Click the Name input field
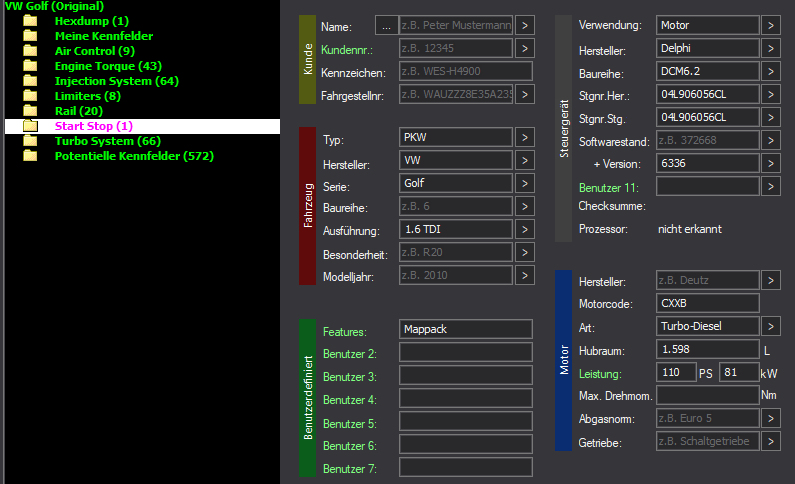The width and height of the screenshot is (795, 484). (456, 25)
